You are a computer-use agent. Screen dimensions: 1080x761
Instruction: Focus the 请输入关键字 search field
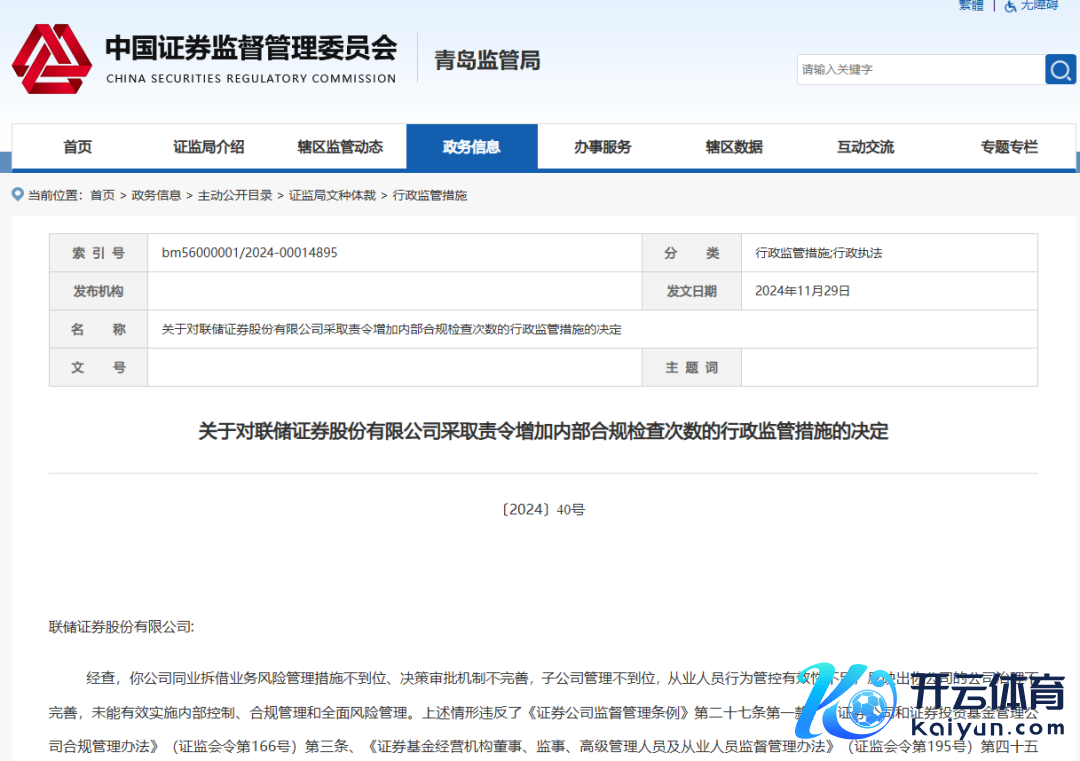[920, 69]
